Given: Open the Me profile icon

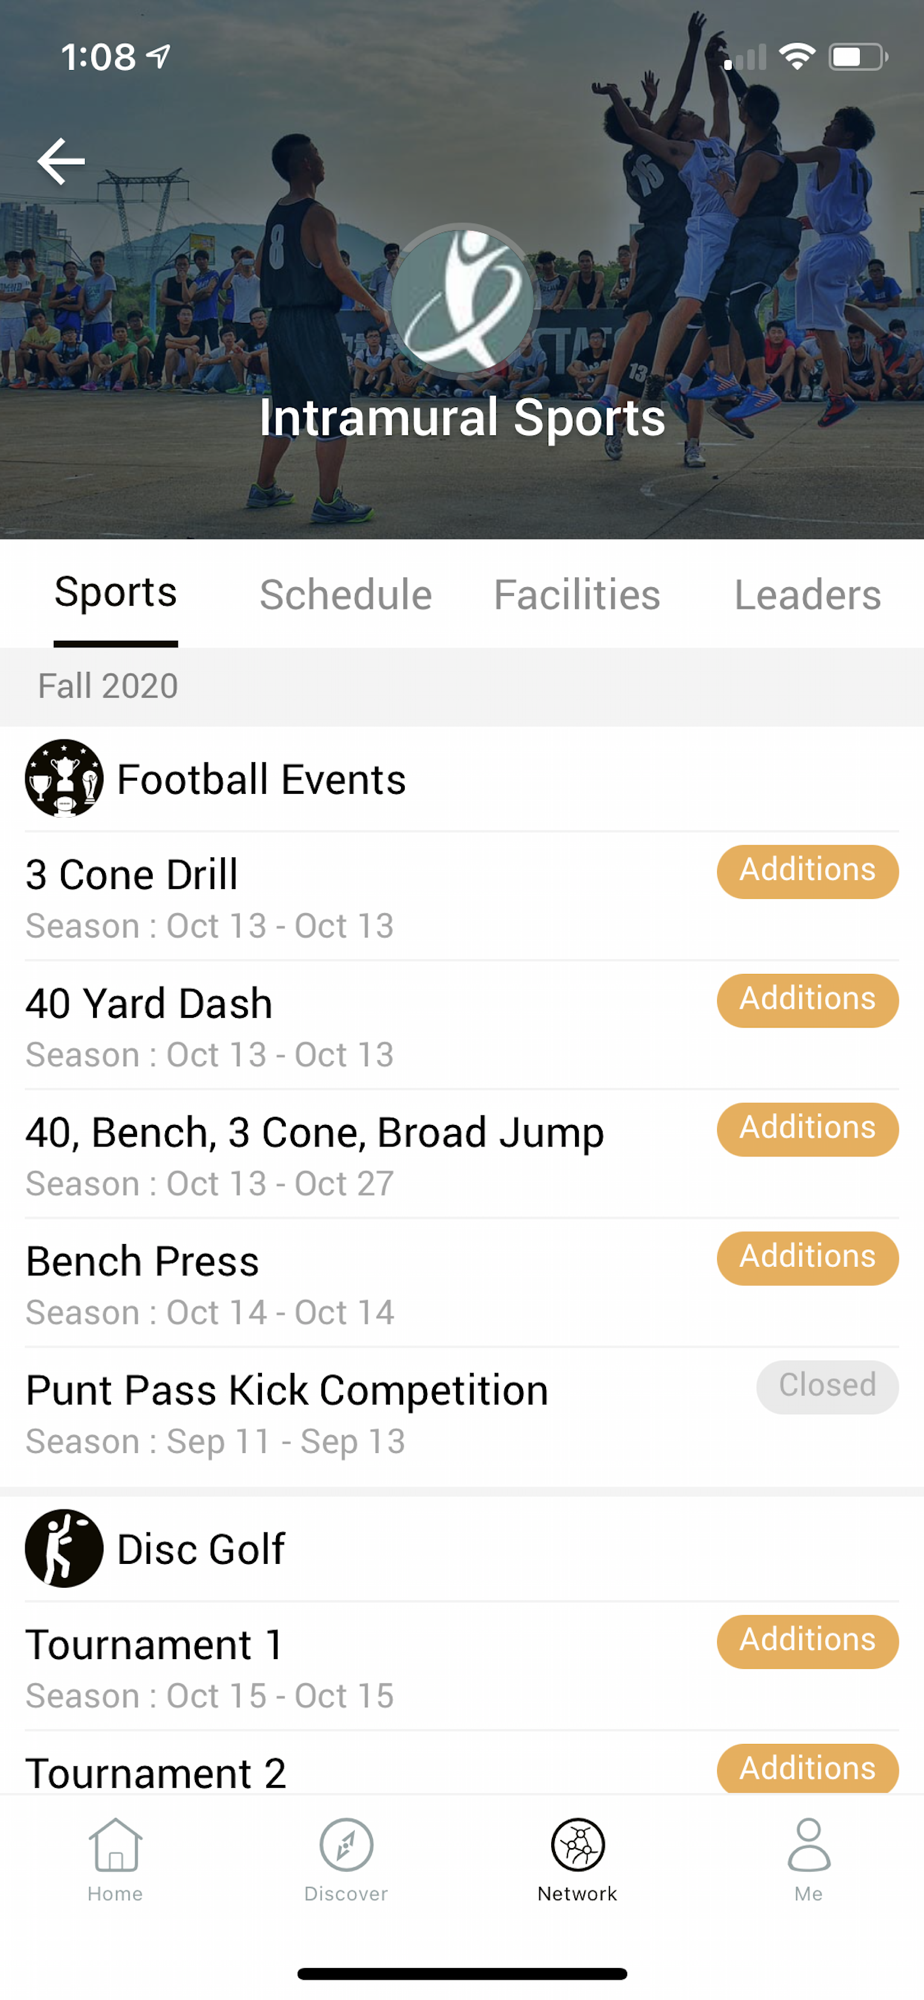Looking at the screenshot, I should (808, 1845).
